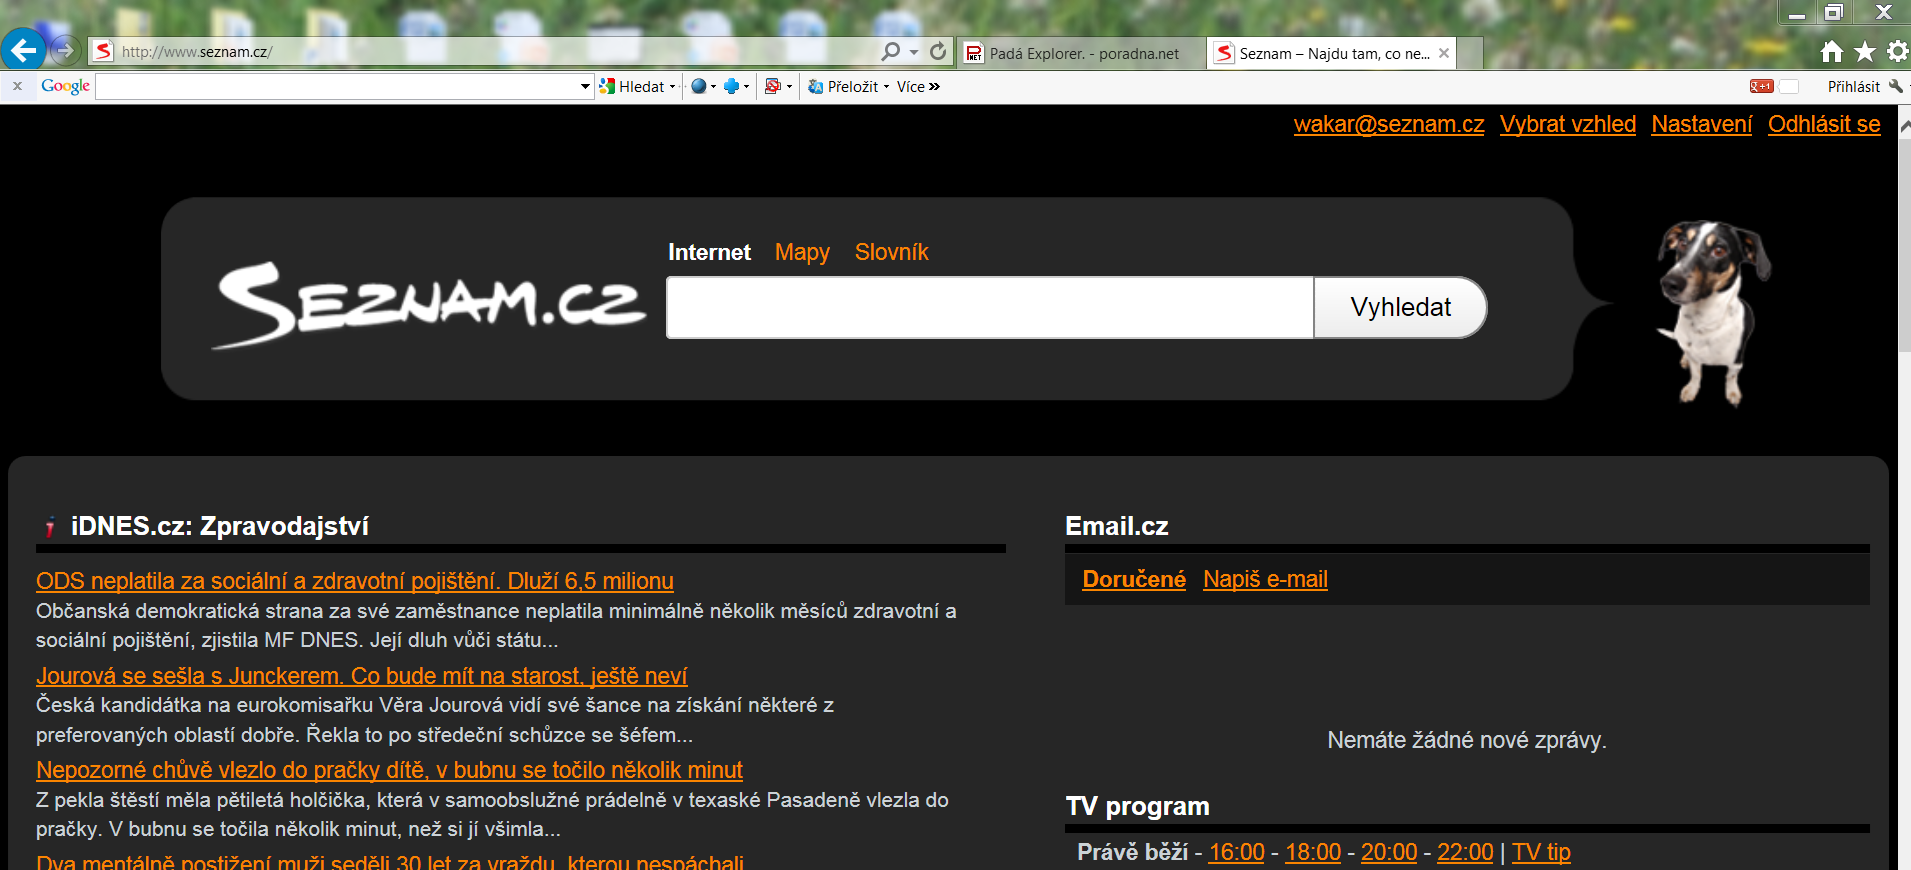Viewport: 1911px width, 870px height.
Task: Expand the Přeložit dropdown arrow
Action: pos(886,87)
